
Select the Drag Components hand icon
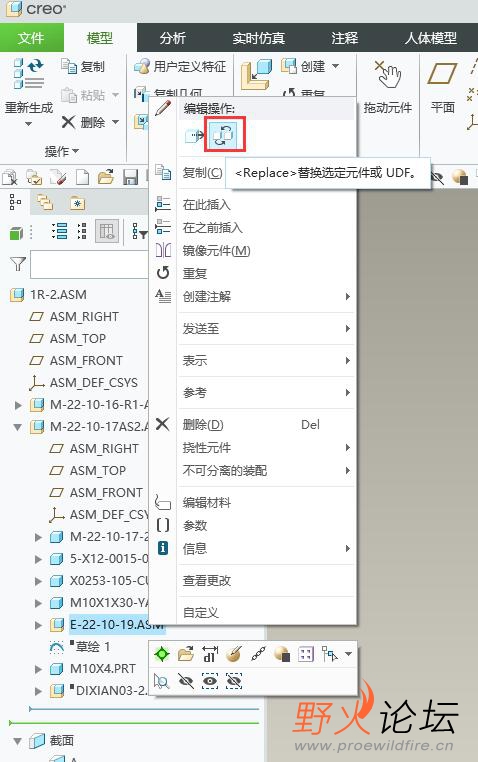pyautogui.click(x=388, y=74)
